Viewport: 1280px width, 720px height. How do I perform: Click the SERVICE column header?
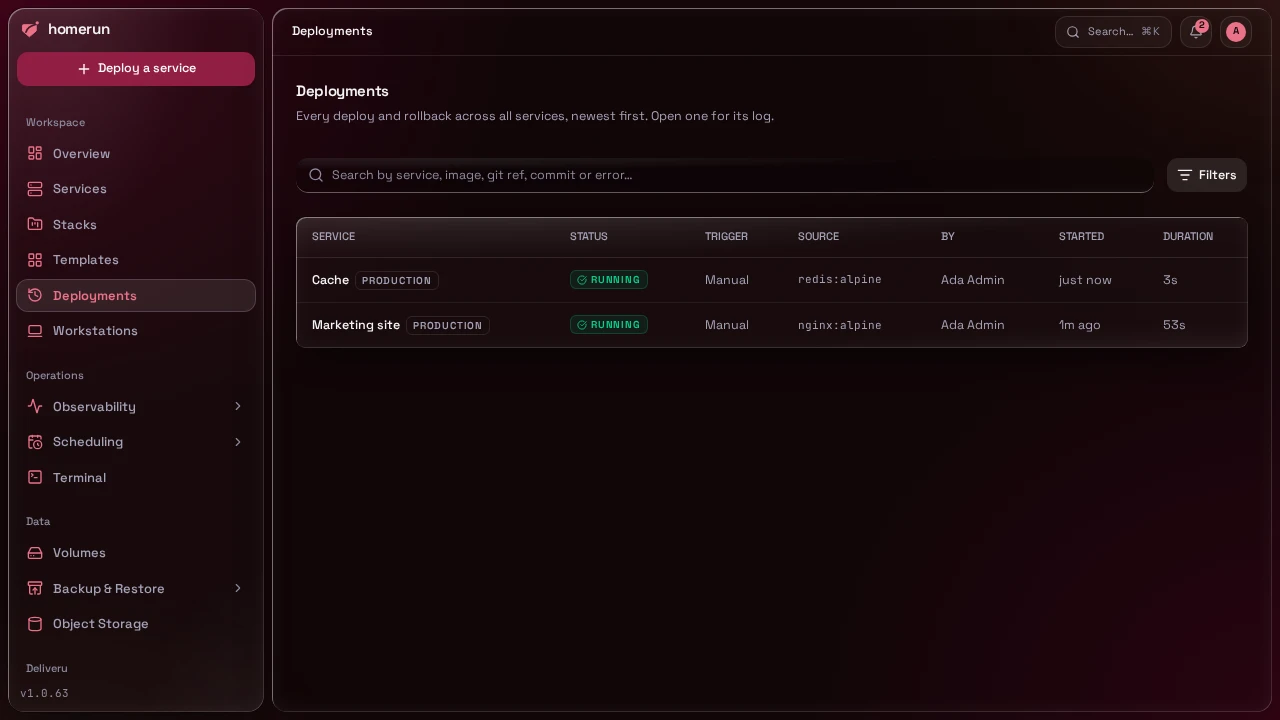(333, 236)
